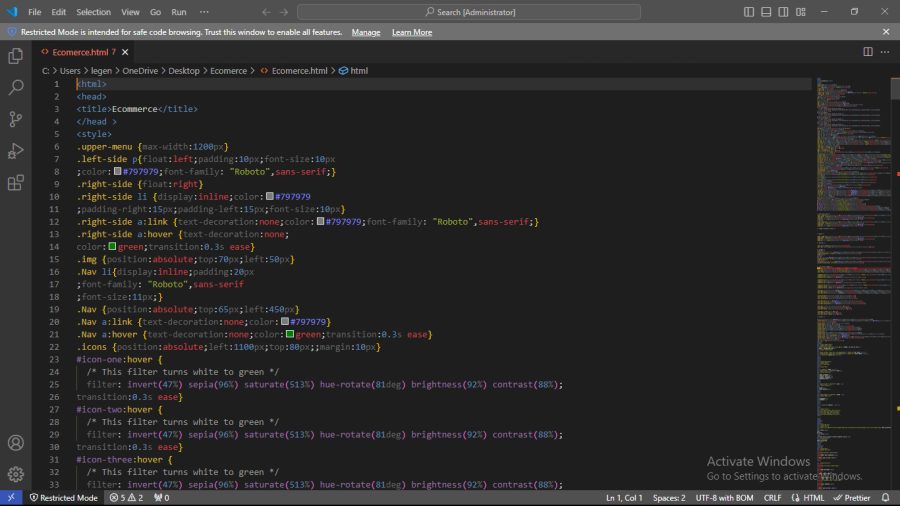This screenshot has height=506, width=900.
Task: Toggle the primary side bar layout icon
Action: coord(749,11)
